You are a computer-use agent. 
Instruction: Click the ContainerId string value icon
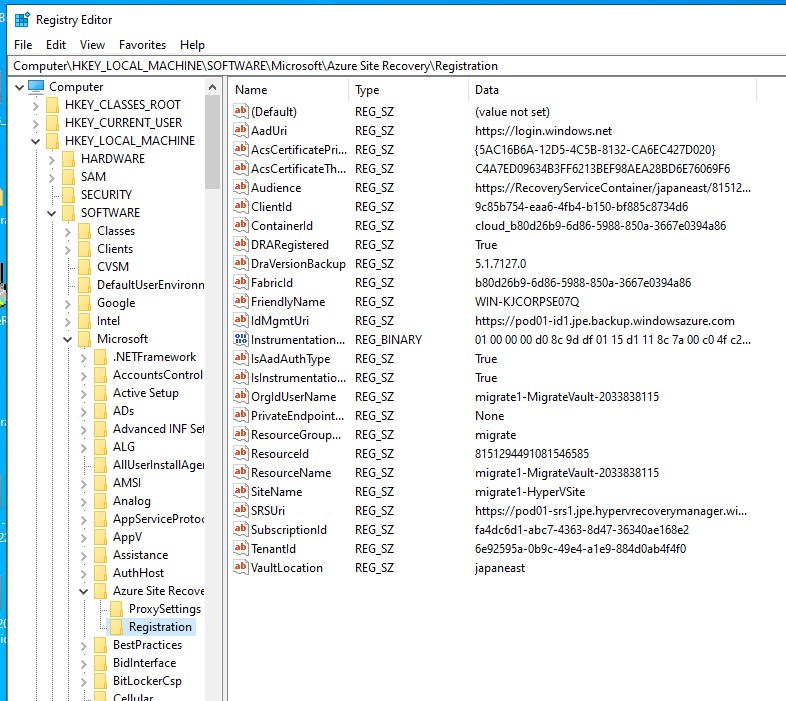click(241, 226)
